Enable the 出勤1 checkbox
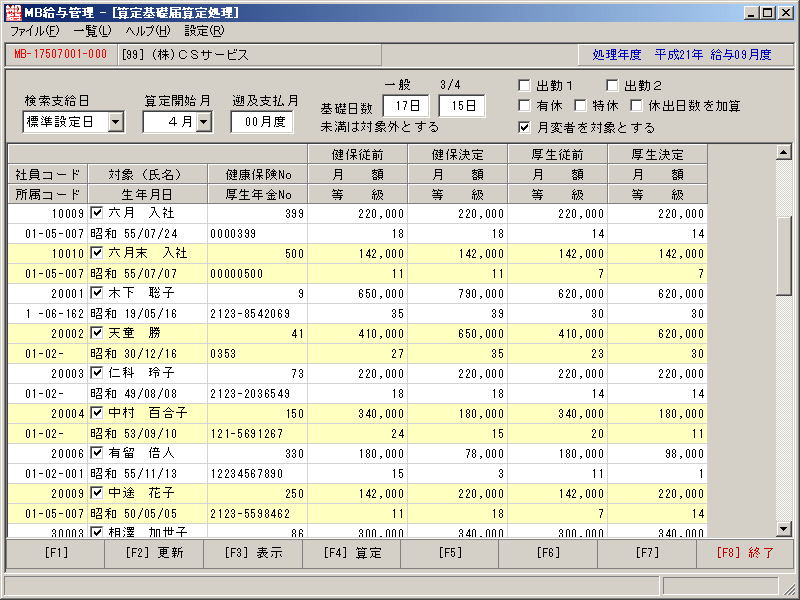The width and height of the screenshot is (800, 600). pyautogui.click(x=524, y=85)
